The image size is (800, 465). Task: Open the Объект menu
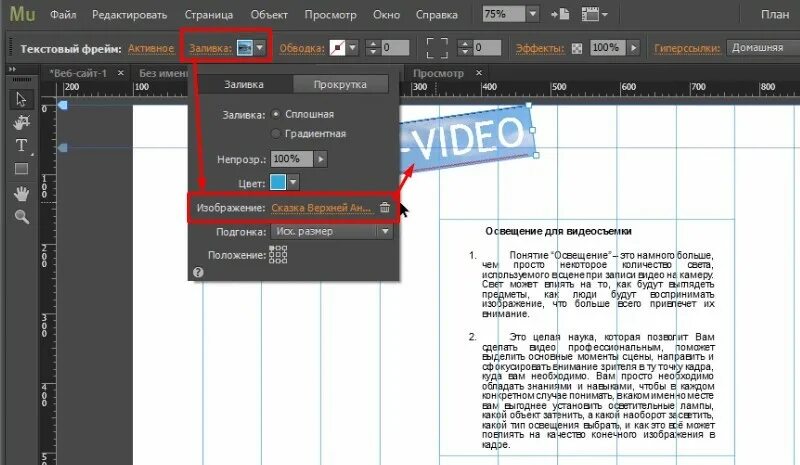(x=269, y=15)
